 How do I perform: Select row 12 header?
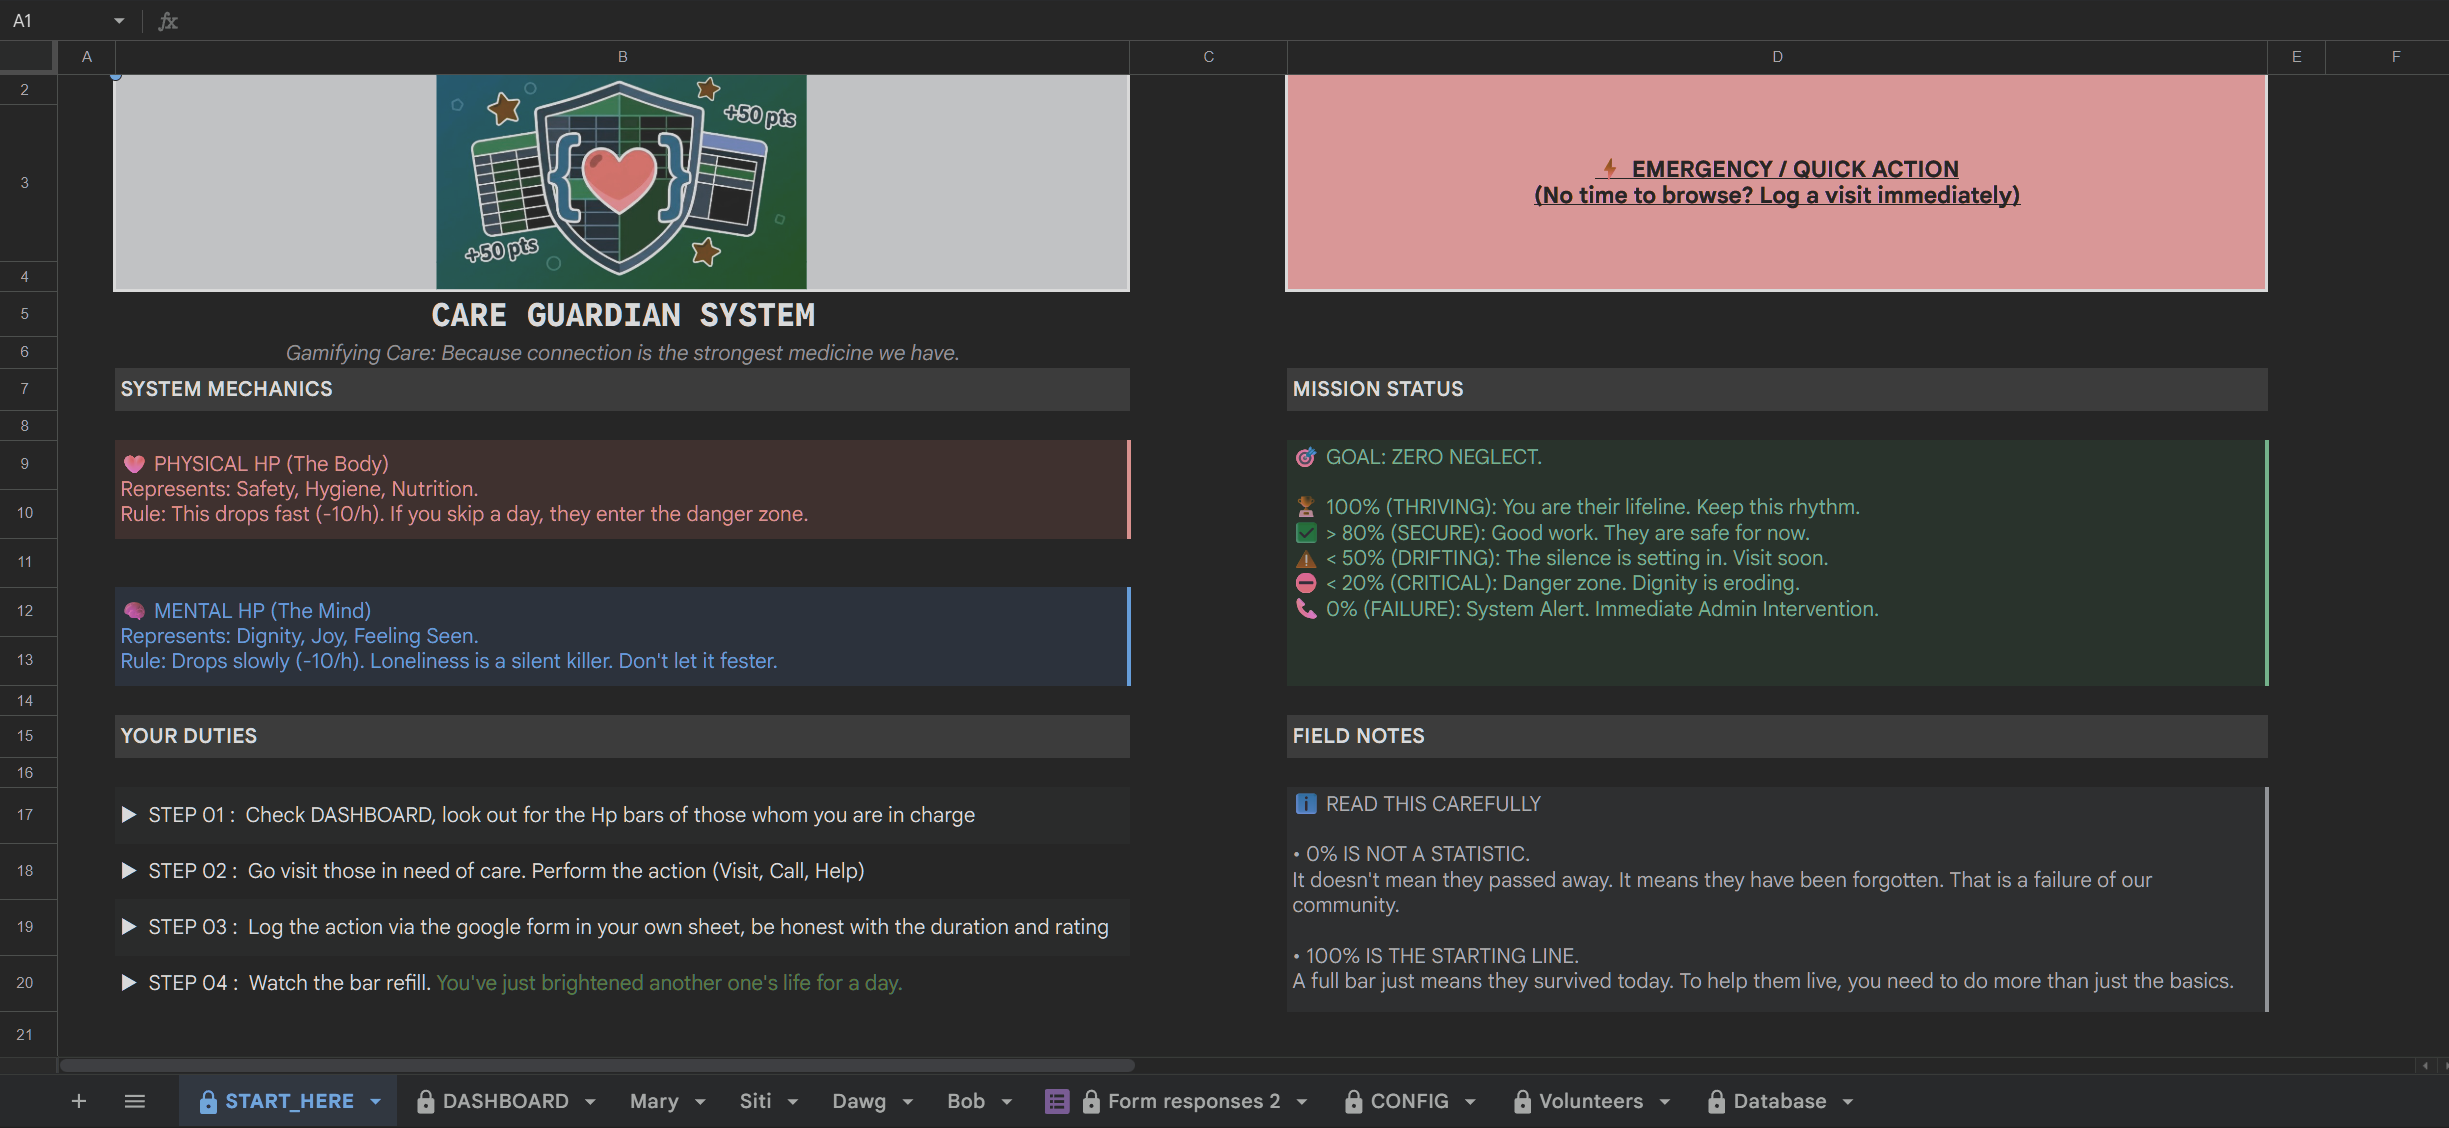coord(25,611)
